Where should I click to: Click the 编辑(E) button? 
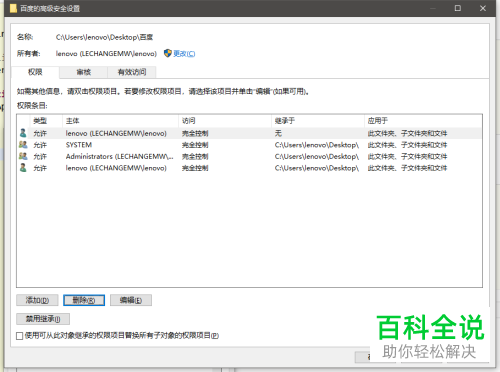(x=131, y=300)
